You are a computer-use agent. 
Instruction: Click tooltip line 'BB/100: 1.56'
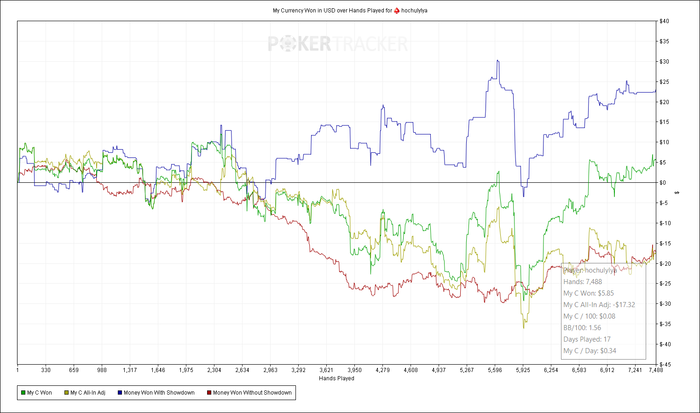[x=582, y=328]
